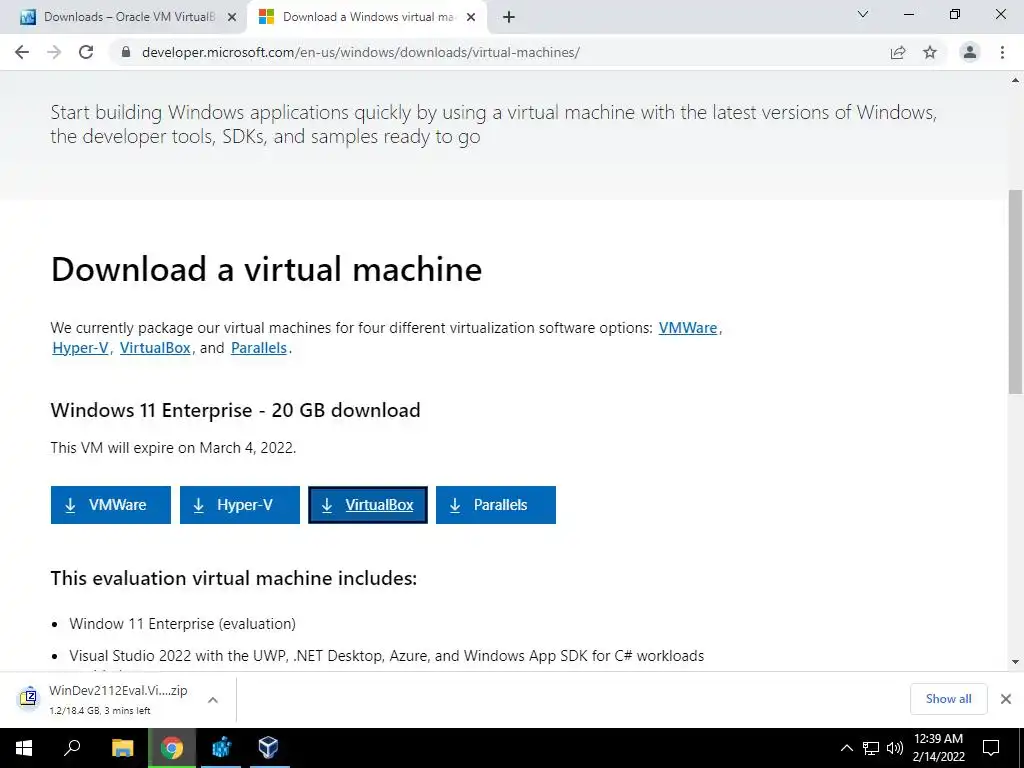This screenshot has height=768, width=1024.
Task: Close the Download a Windows virtual machine tab
Action: [x=471, y=17]
